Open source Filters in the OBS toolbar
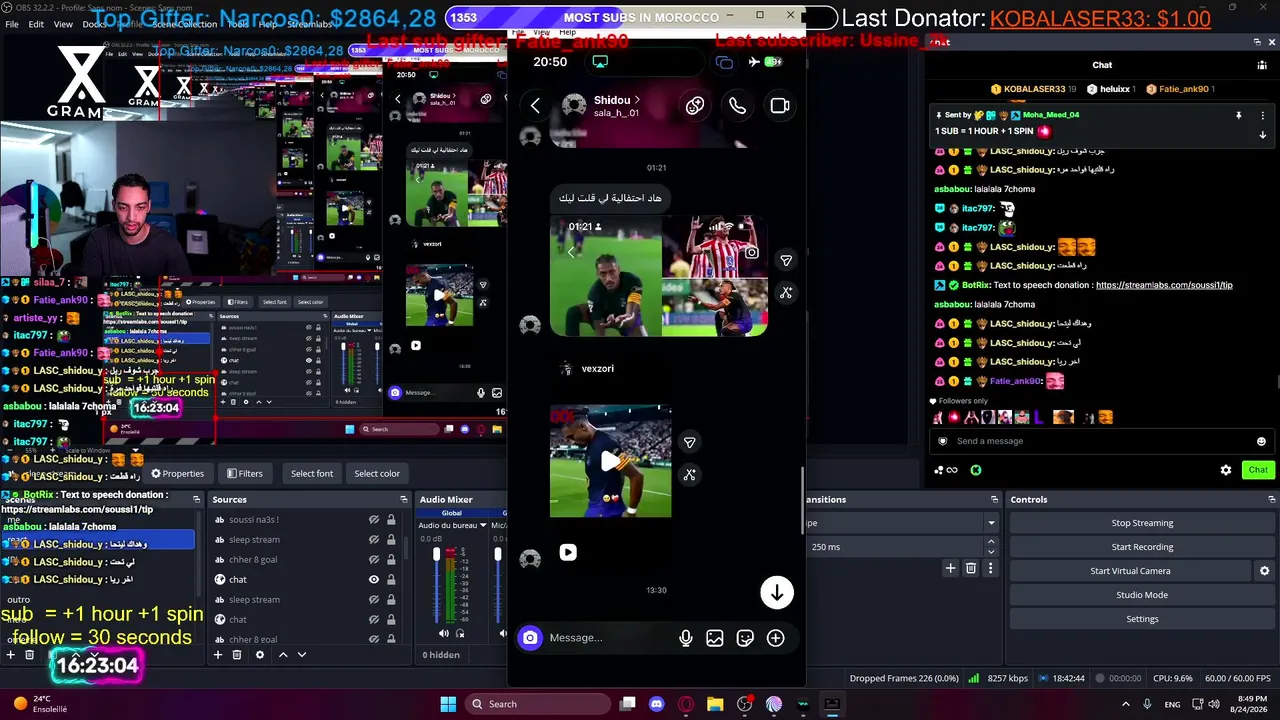Screen dimensions: 1280x720 pyautogui.click(x=245, y=474)
